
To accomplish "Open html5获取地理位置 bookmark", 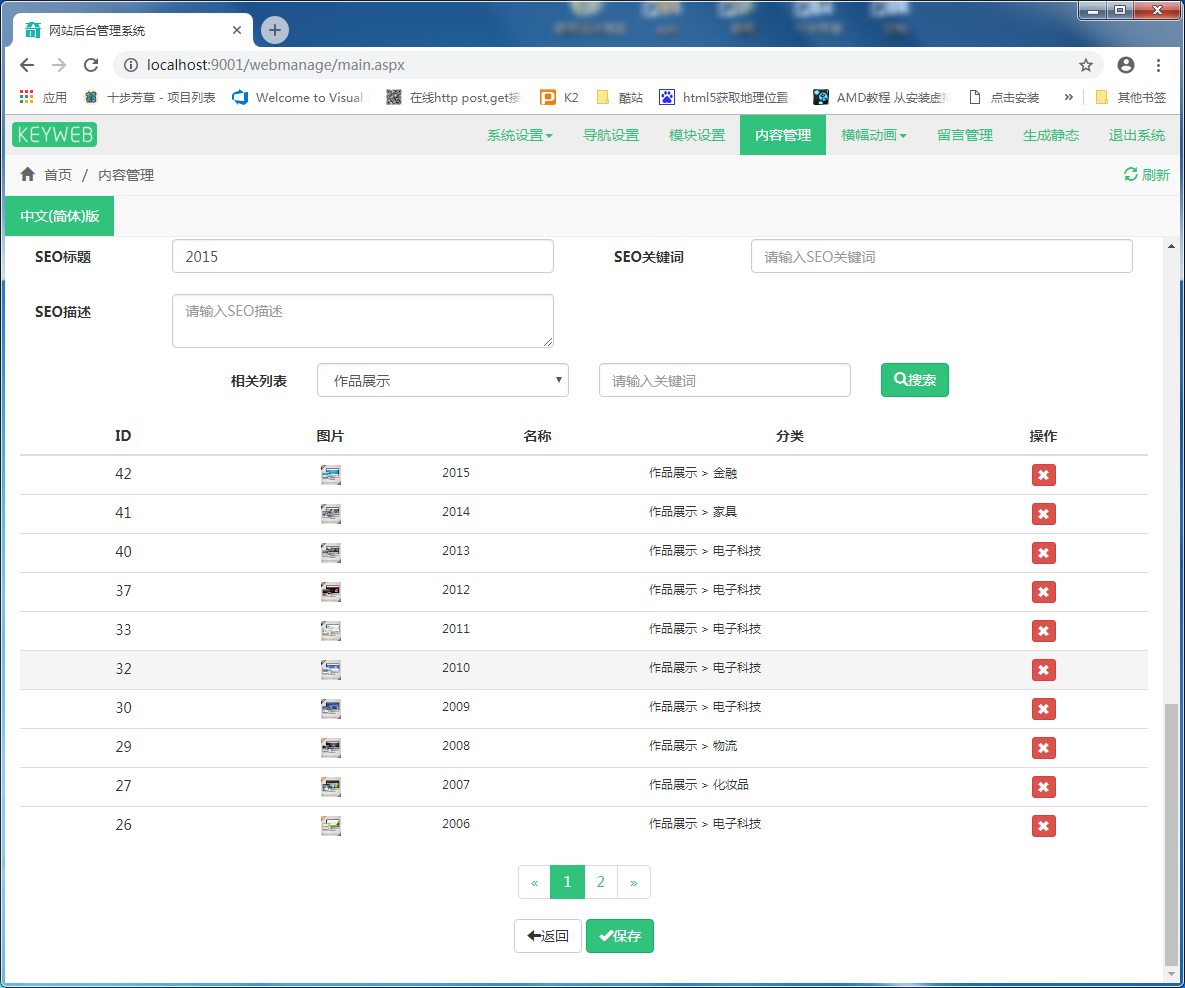I will click(x=724, y=97).
